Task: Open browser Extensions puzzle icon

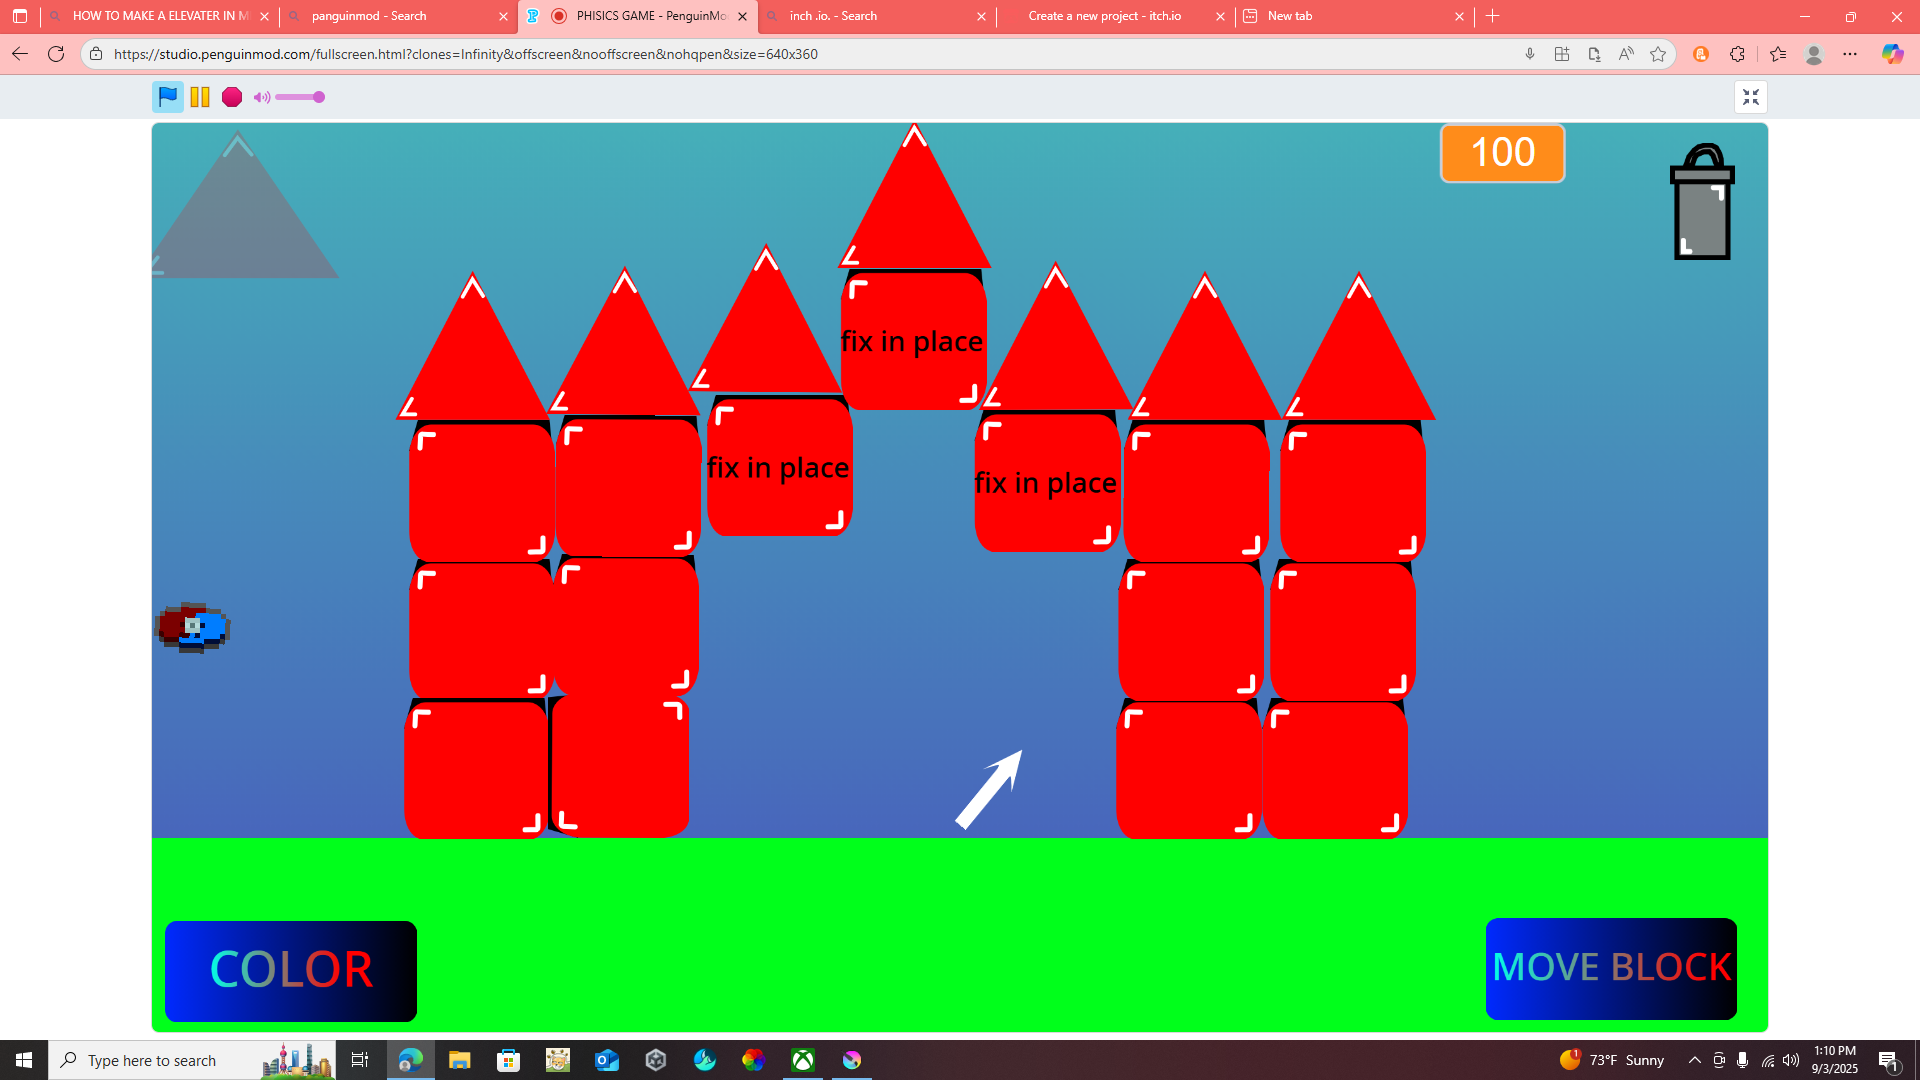Action: (x=1737, y=54)
